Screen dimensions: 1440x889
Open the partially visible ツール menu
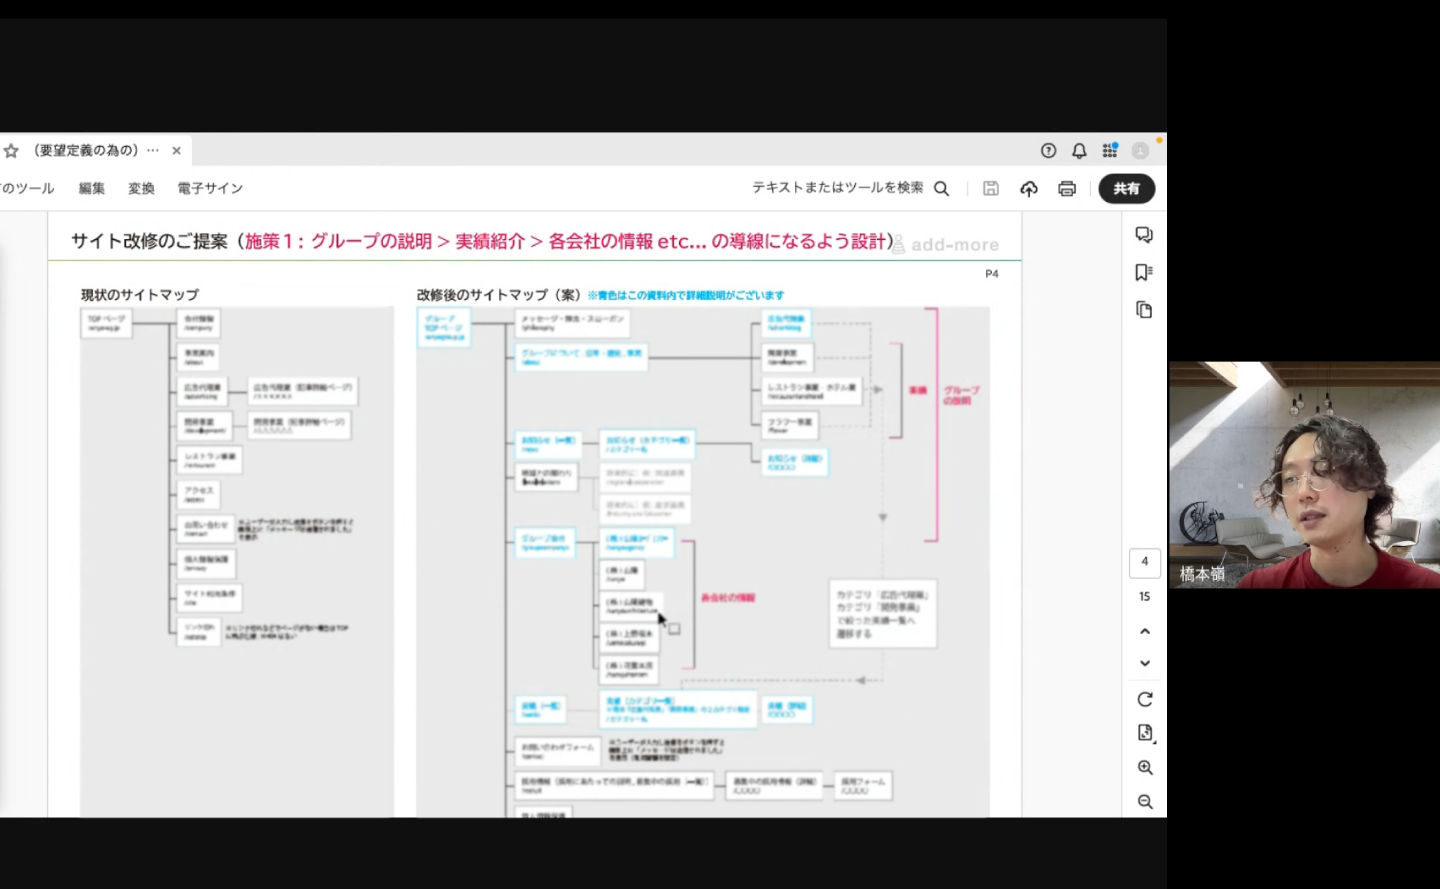[27, 188]
